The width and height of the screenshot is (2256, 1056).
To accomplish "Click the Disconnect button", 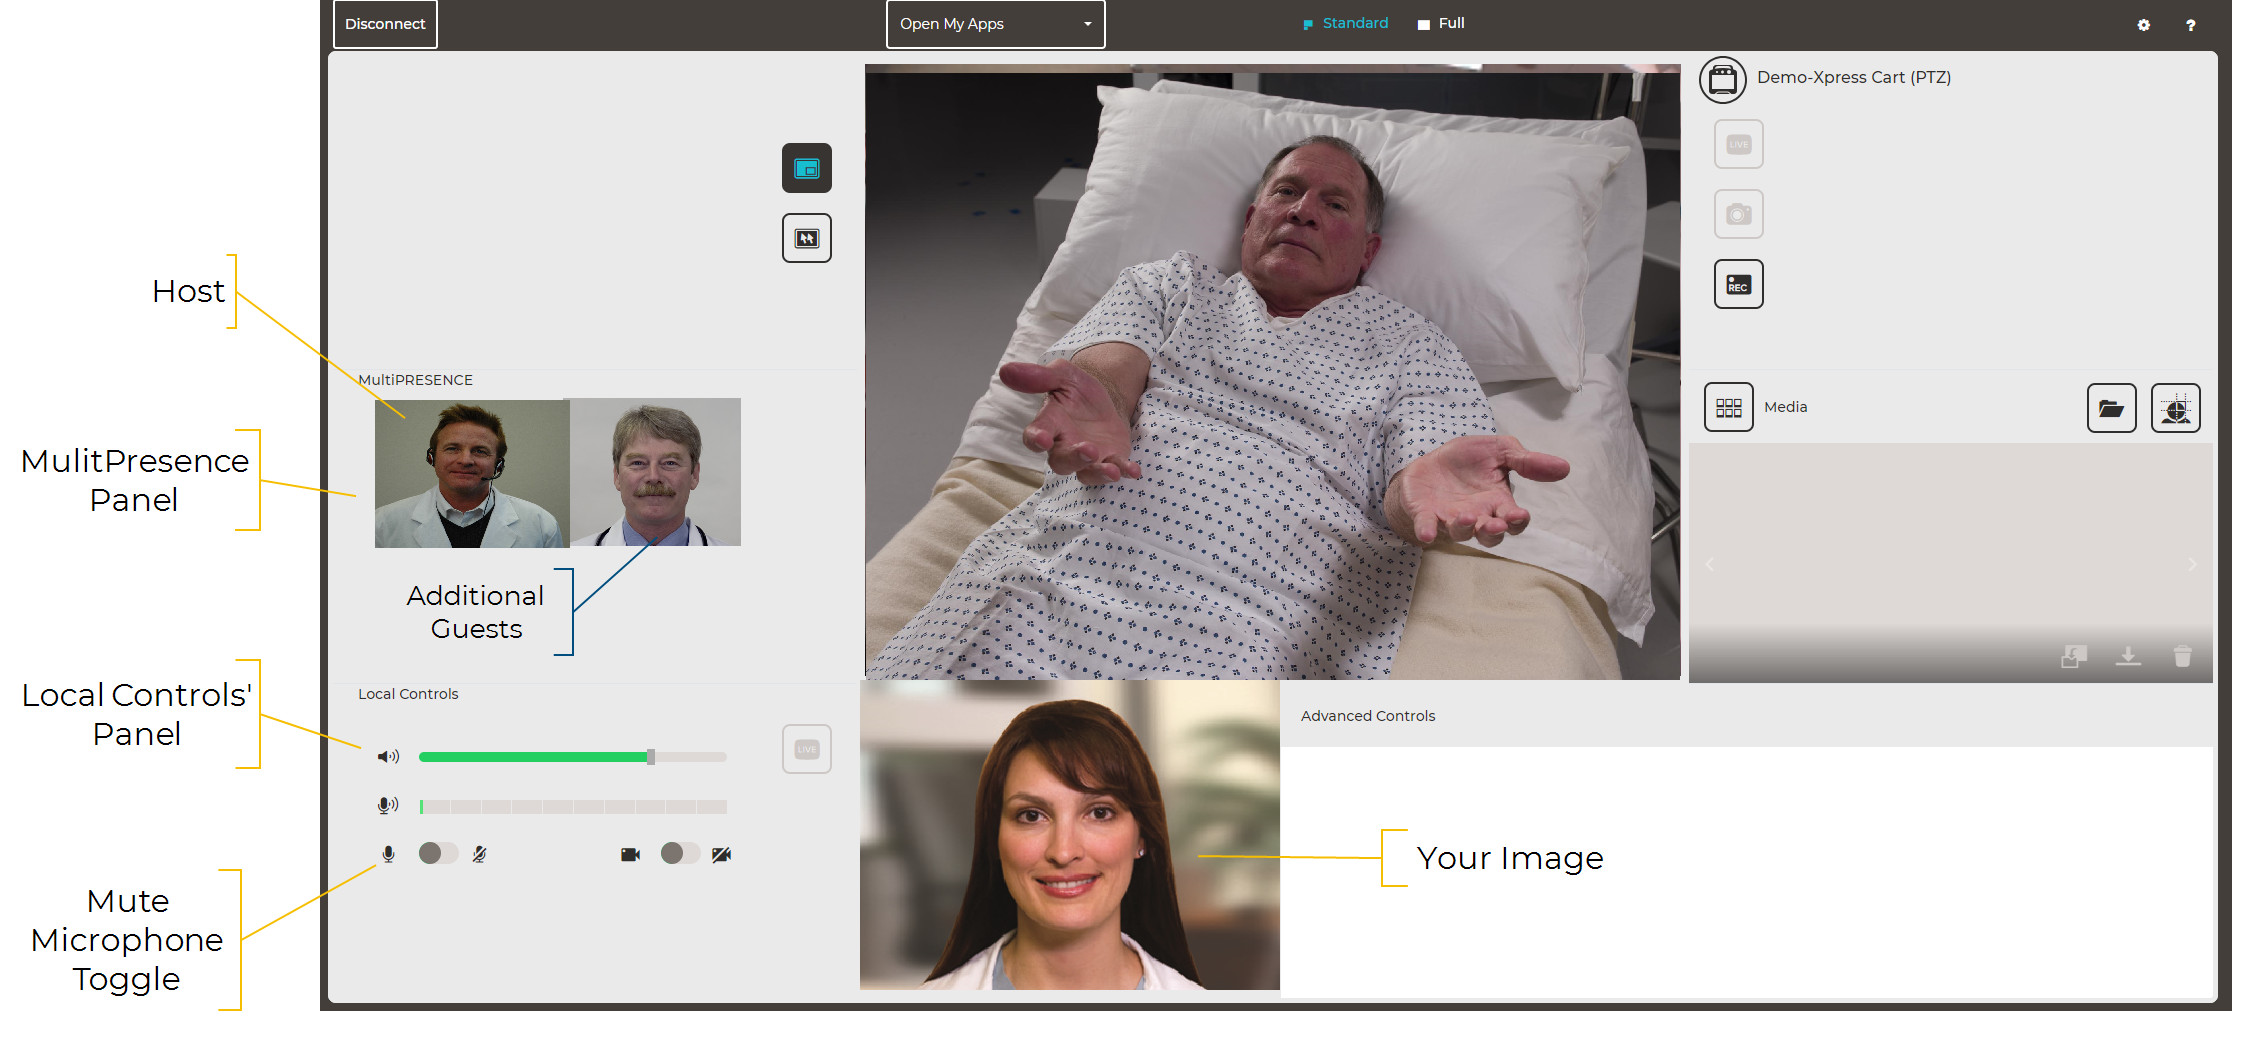I will (385, 24).
